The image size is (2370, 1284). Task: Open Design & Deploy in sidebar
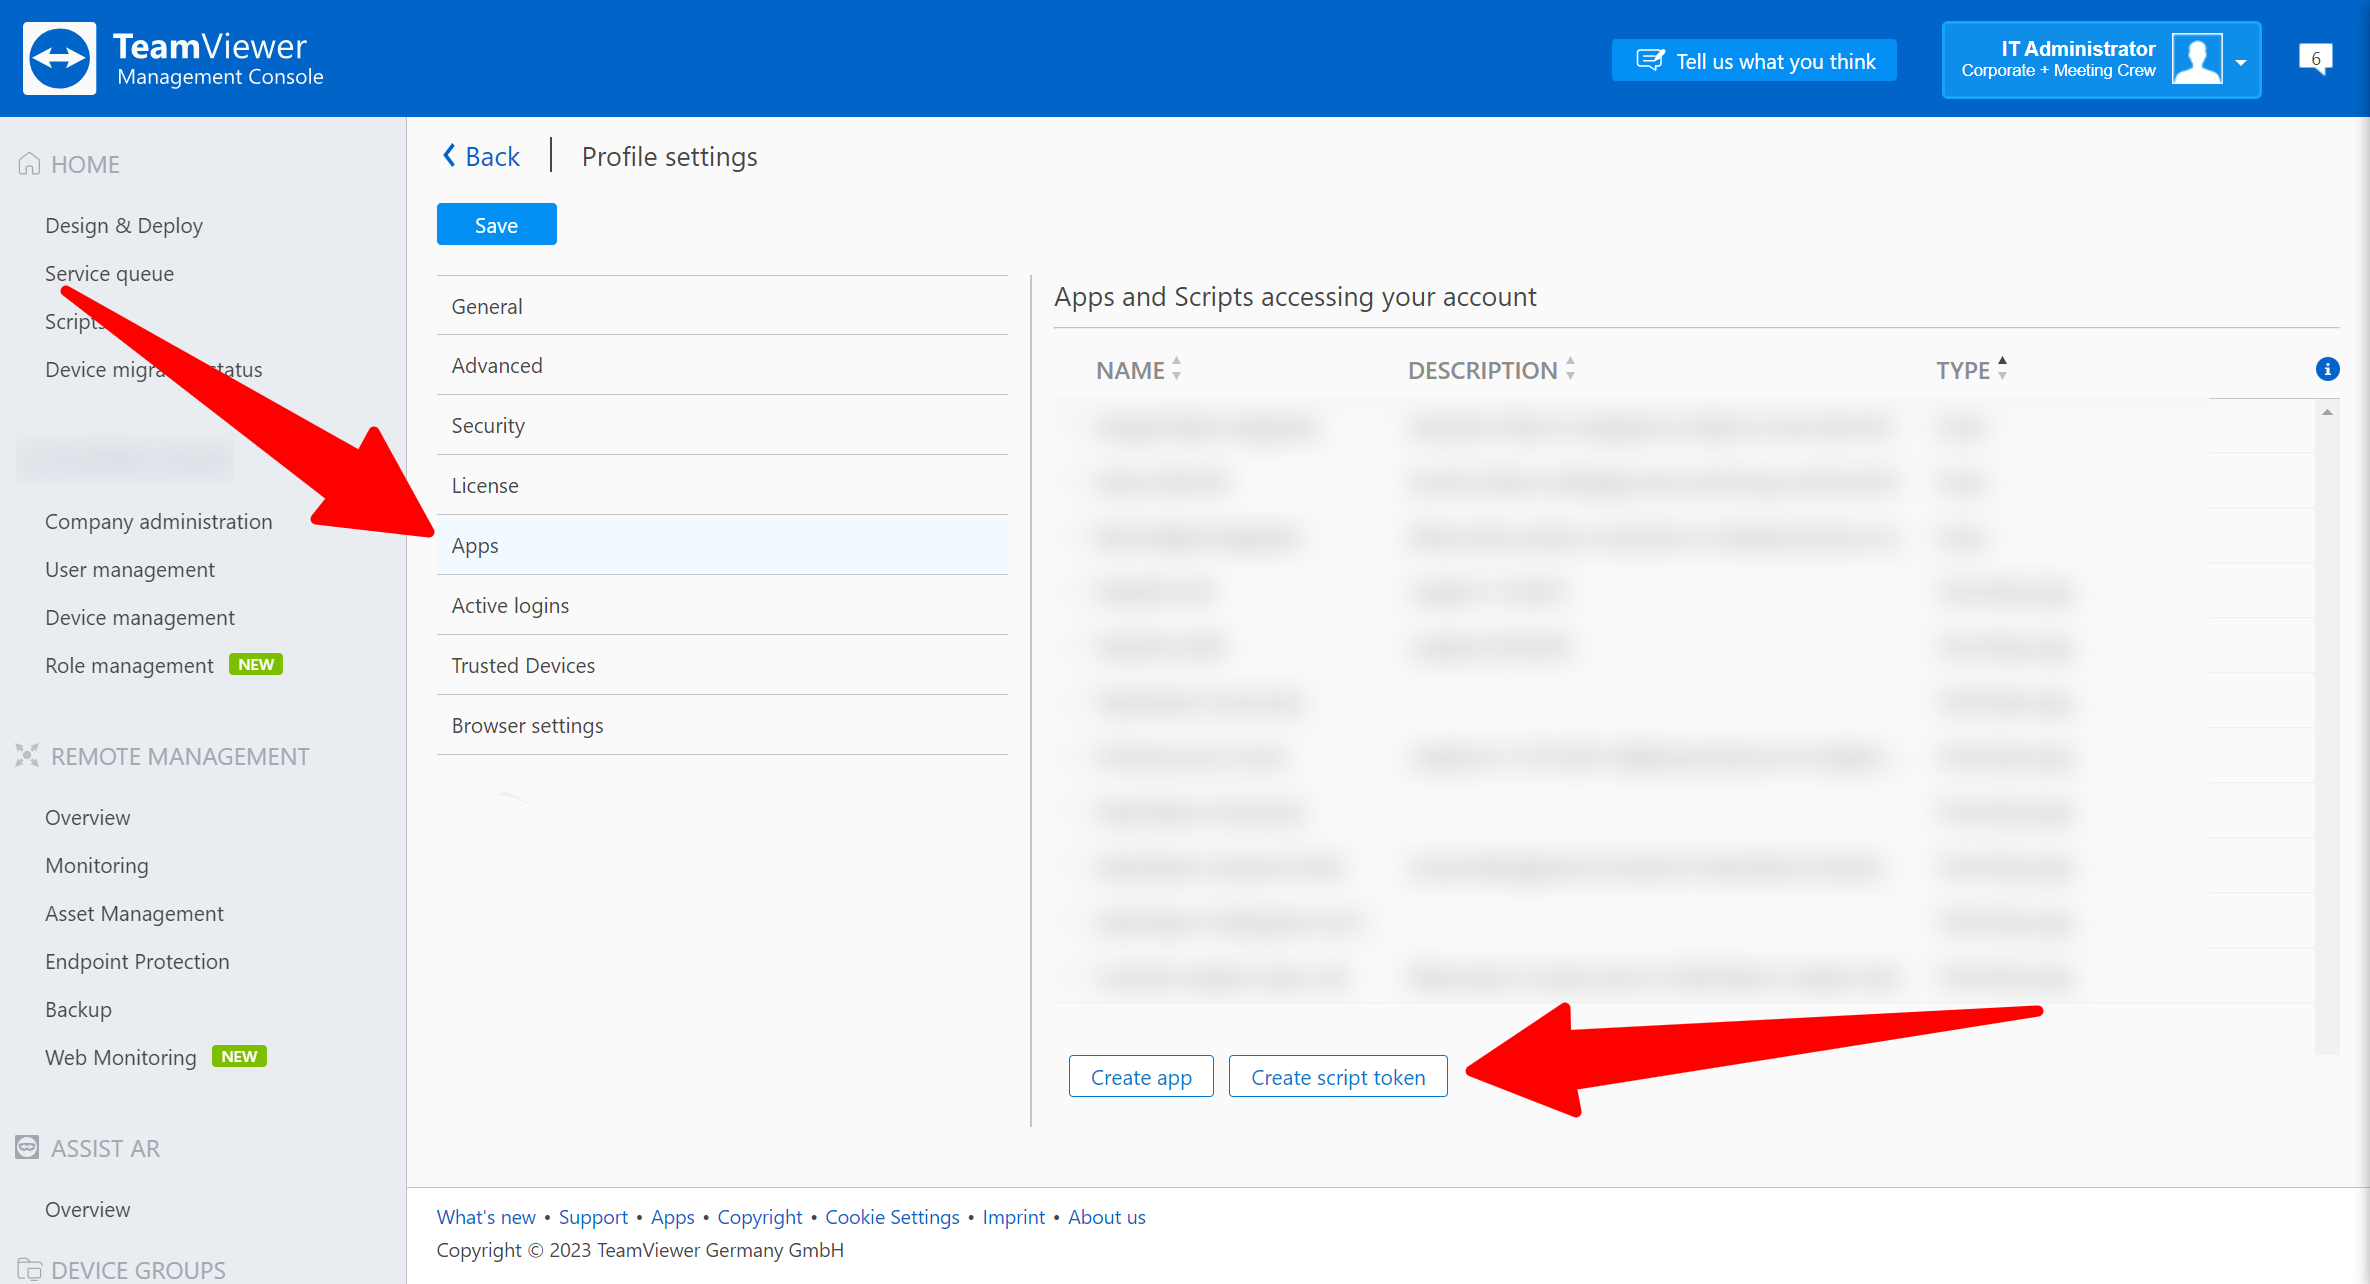pos(124,225)
